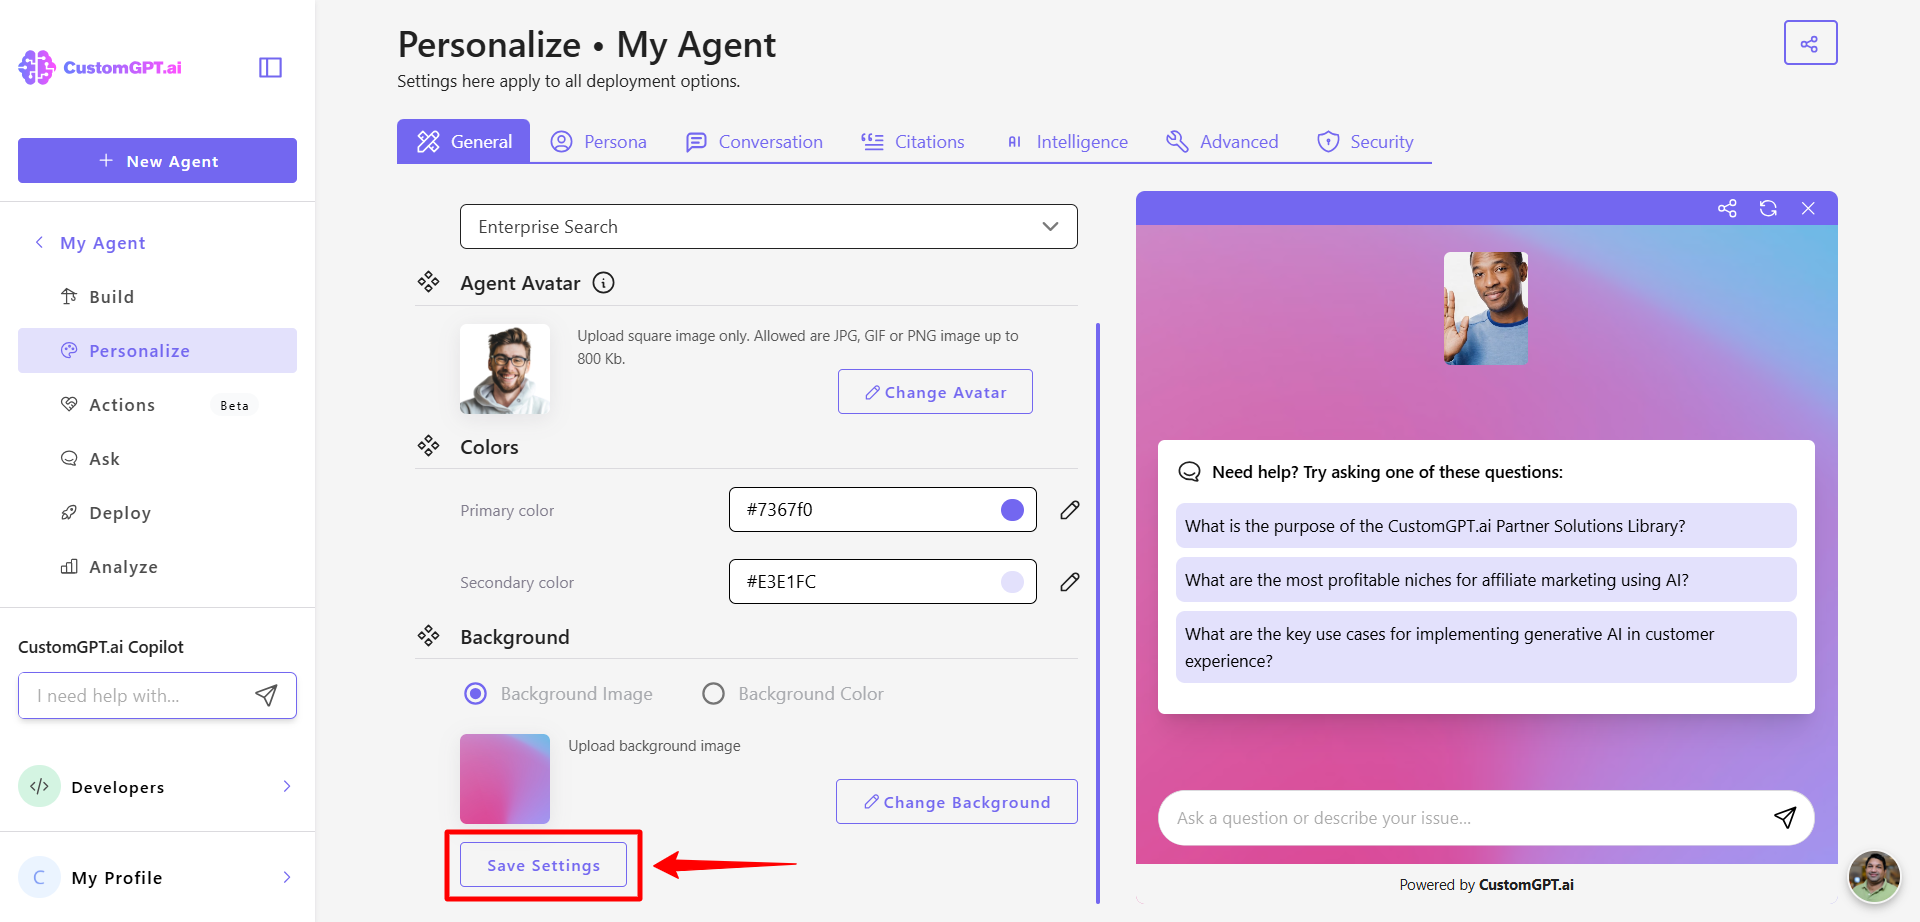Go back via My Agent chevron
1920x922 pixels.
39,242
